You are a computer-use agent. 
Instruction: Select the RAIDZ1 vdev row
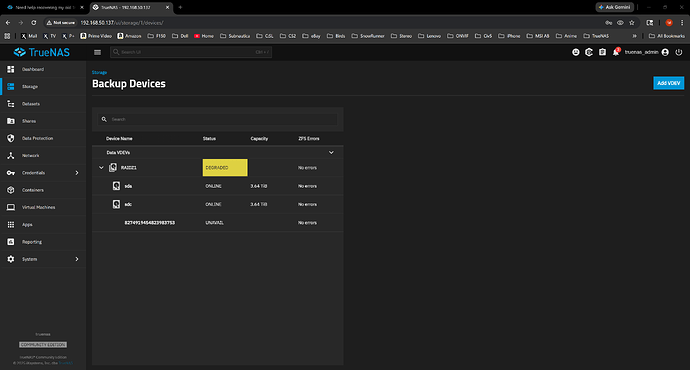click(218, 168)
